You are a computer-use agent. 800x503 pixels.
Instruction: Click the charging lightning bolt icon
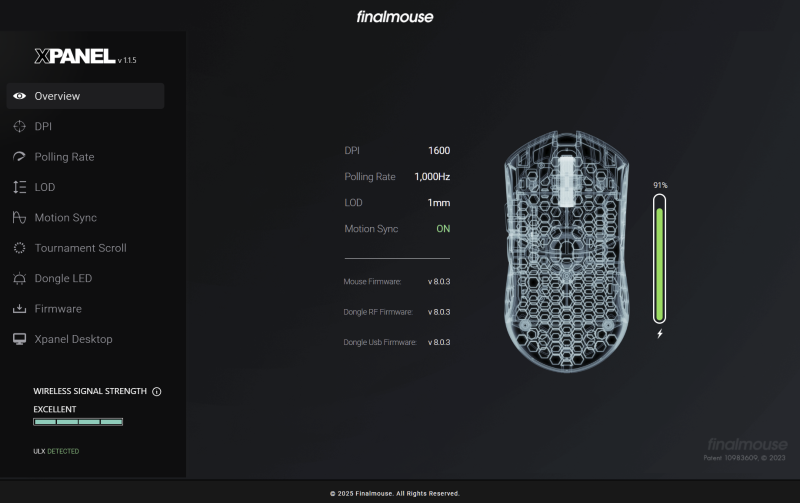click(660, 334)
